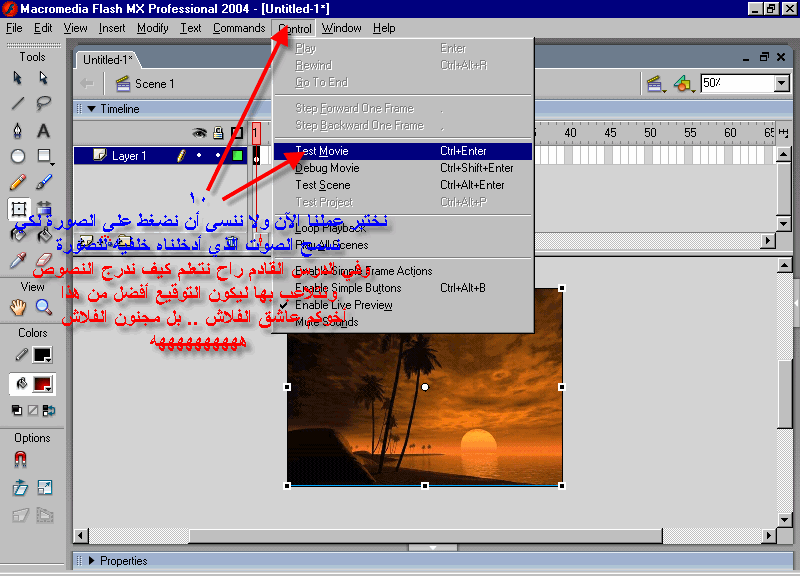This screenshot has height=576, width=800.
Task: Collapse the Timeline panel triangle
Action: (92, 109)
